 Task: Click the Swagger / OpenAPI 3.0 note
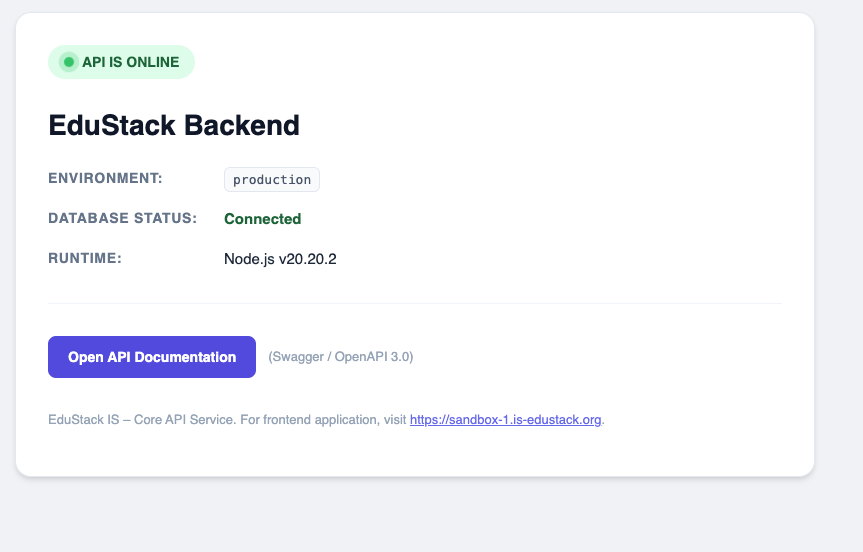click(341, 357)
